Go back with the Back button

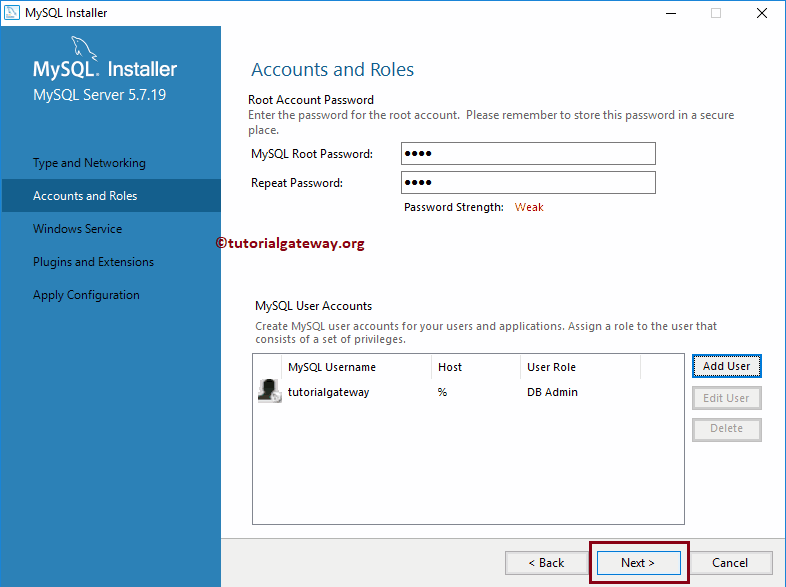[x=546, y=563]
